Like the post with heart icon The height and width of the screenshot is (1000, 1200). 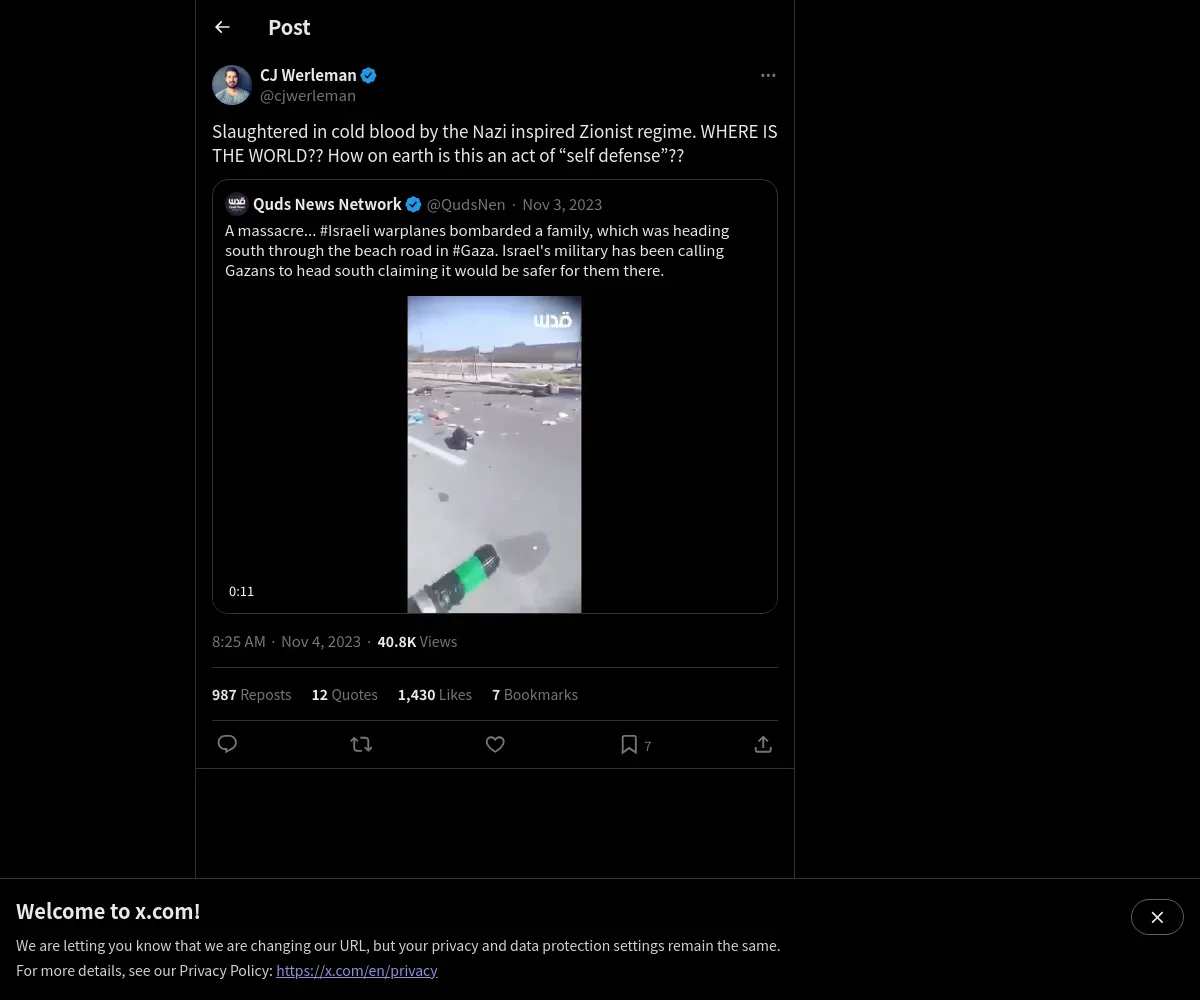495,744
